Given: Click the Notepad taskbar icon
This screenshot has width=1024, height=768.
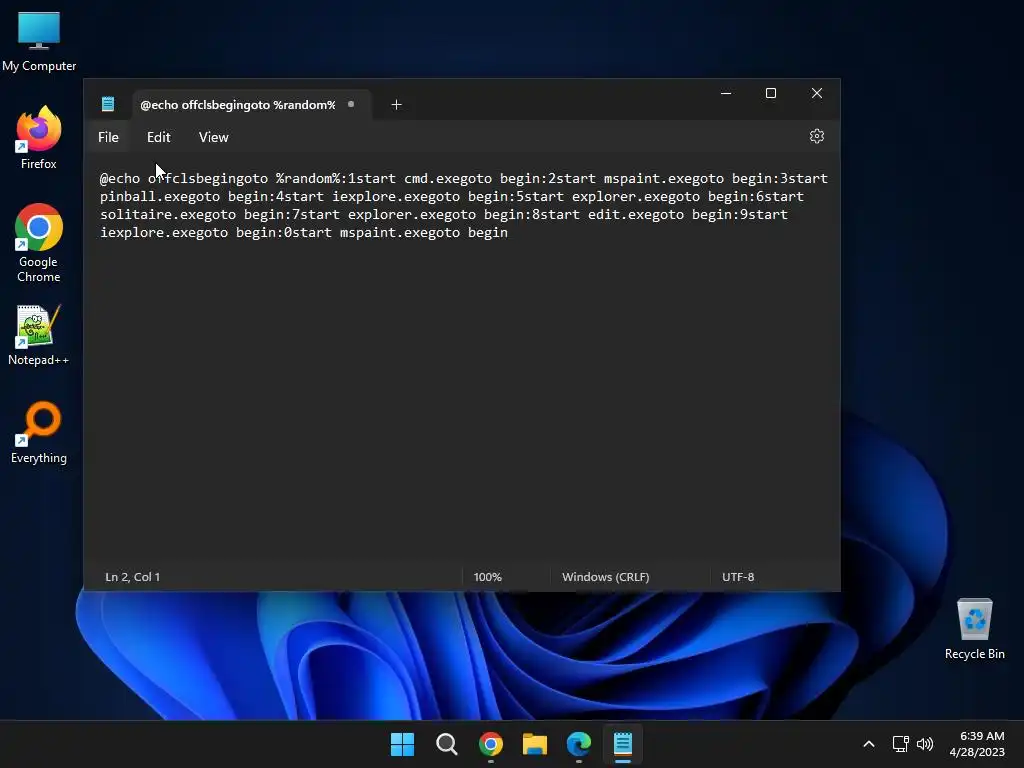Looking at the screenshot, I should [623, 744].
